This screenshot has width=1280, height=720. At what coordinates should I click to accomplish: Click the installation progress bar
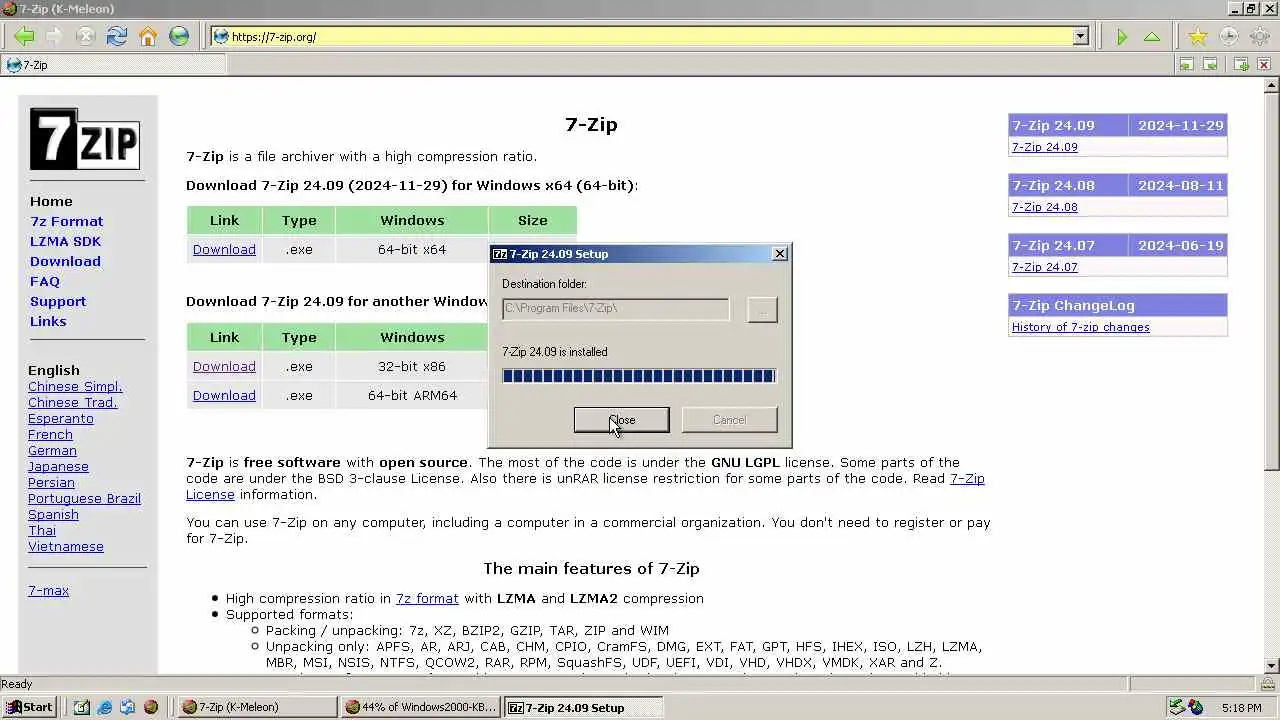(639, 376)
